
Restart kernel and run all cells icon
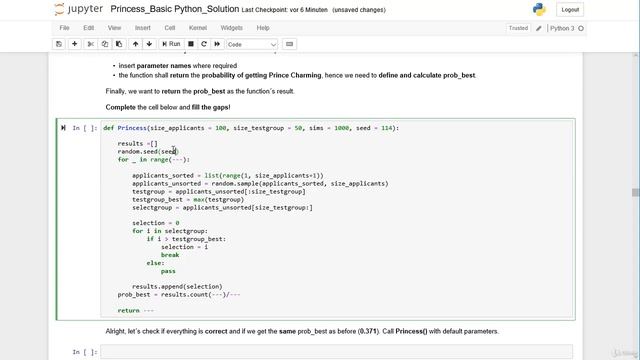217,44
